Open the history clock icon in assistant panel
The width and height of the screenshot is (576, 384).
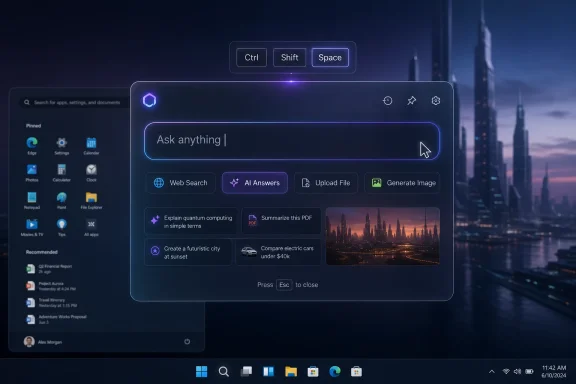tap(388, 101)
